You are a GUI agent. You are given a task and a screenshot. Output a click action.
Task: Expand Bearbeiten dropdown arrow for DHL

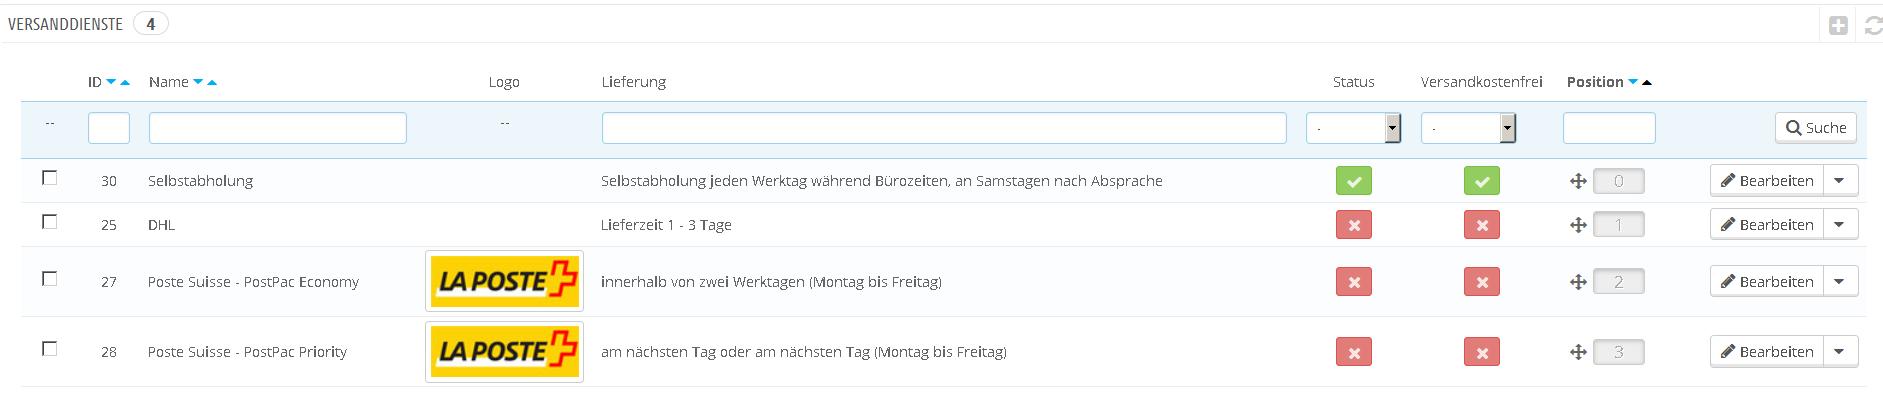1839,225
